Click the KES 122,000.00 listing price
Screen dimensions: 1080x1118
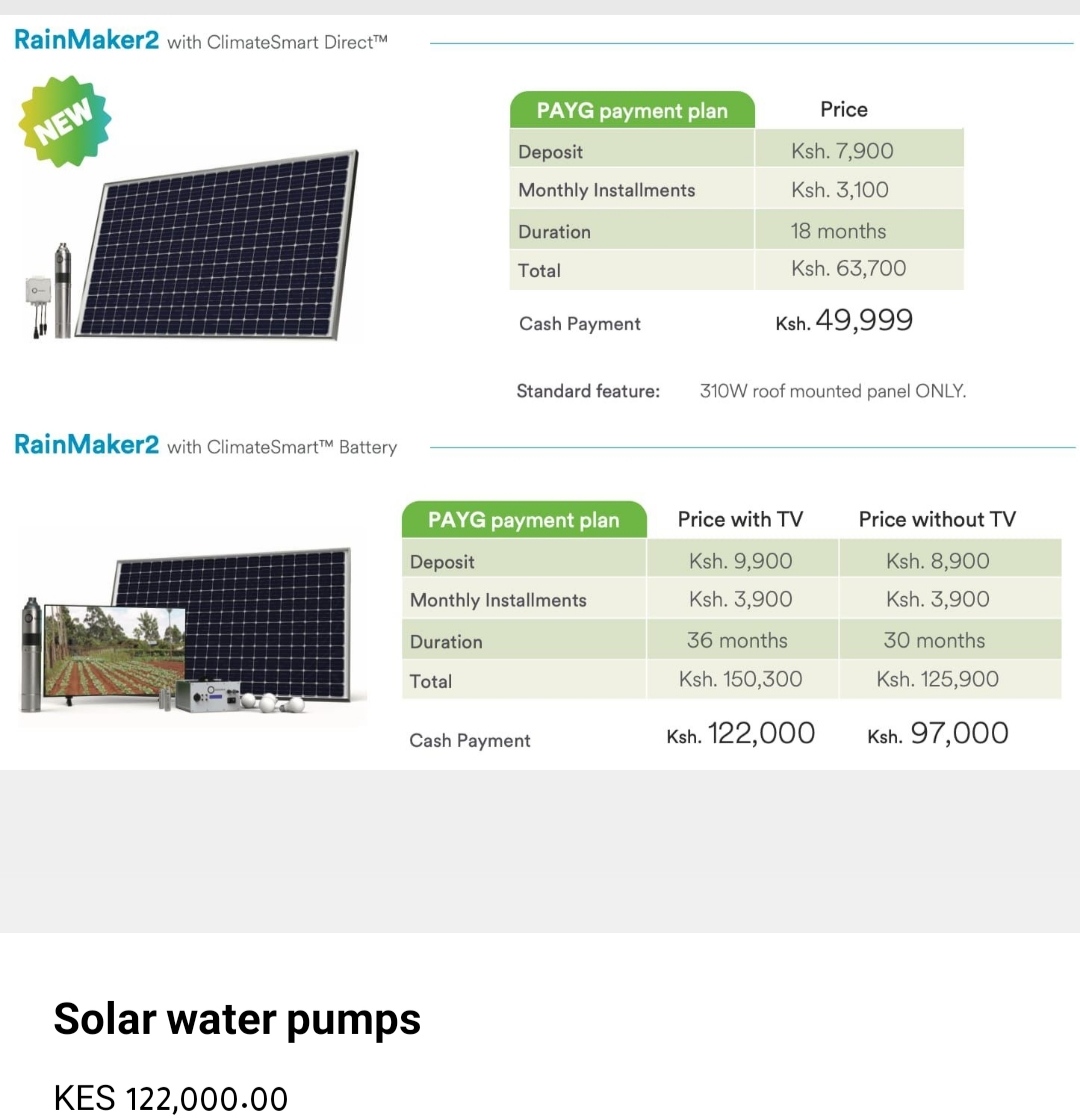(x=171, y=1098)
